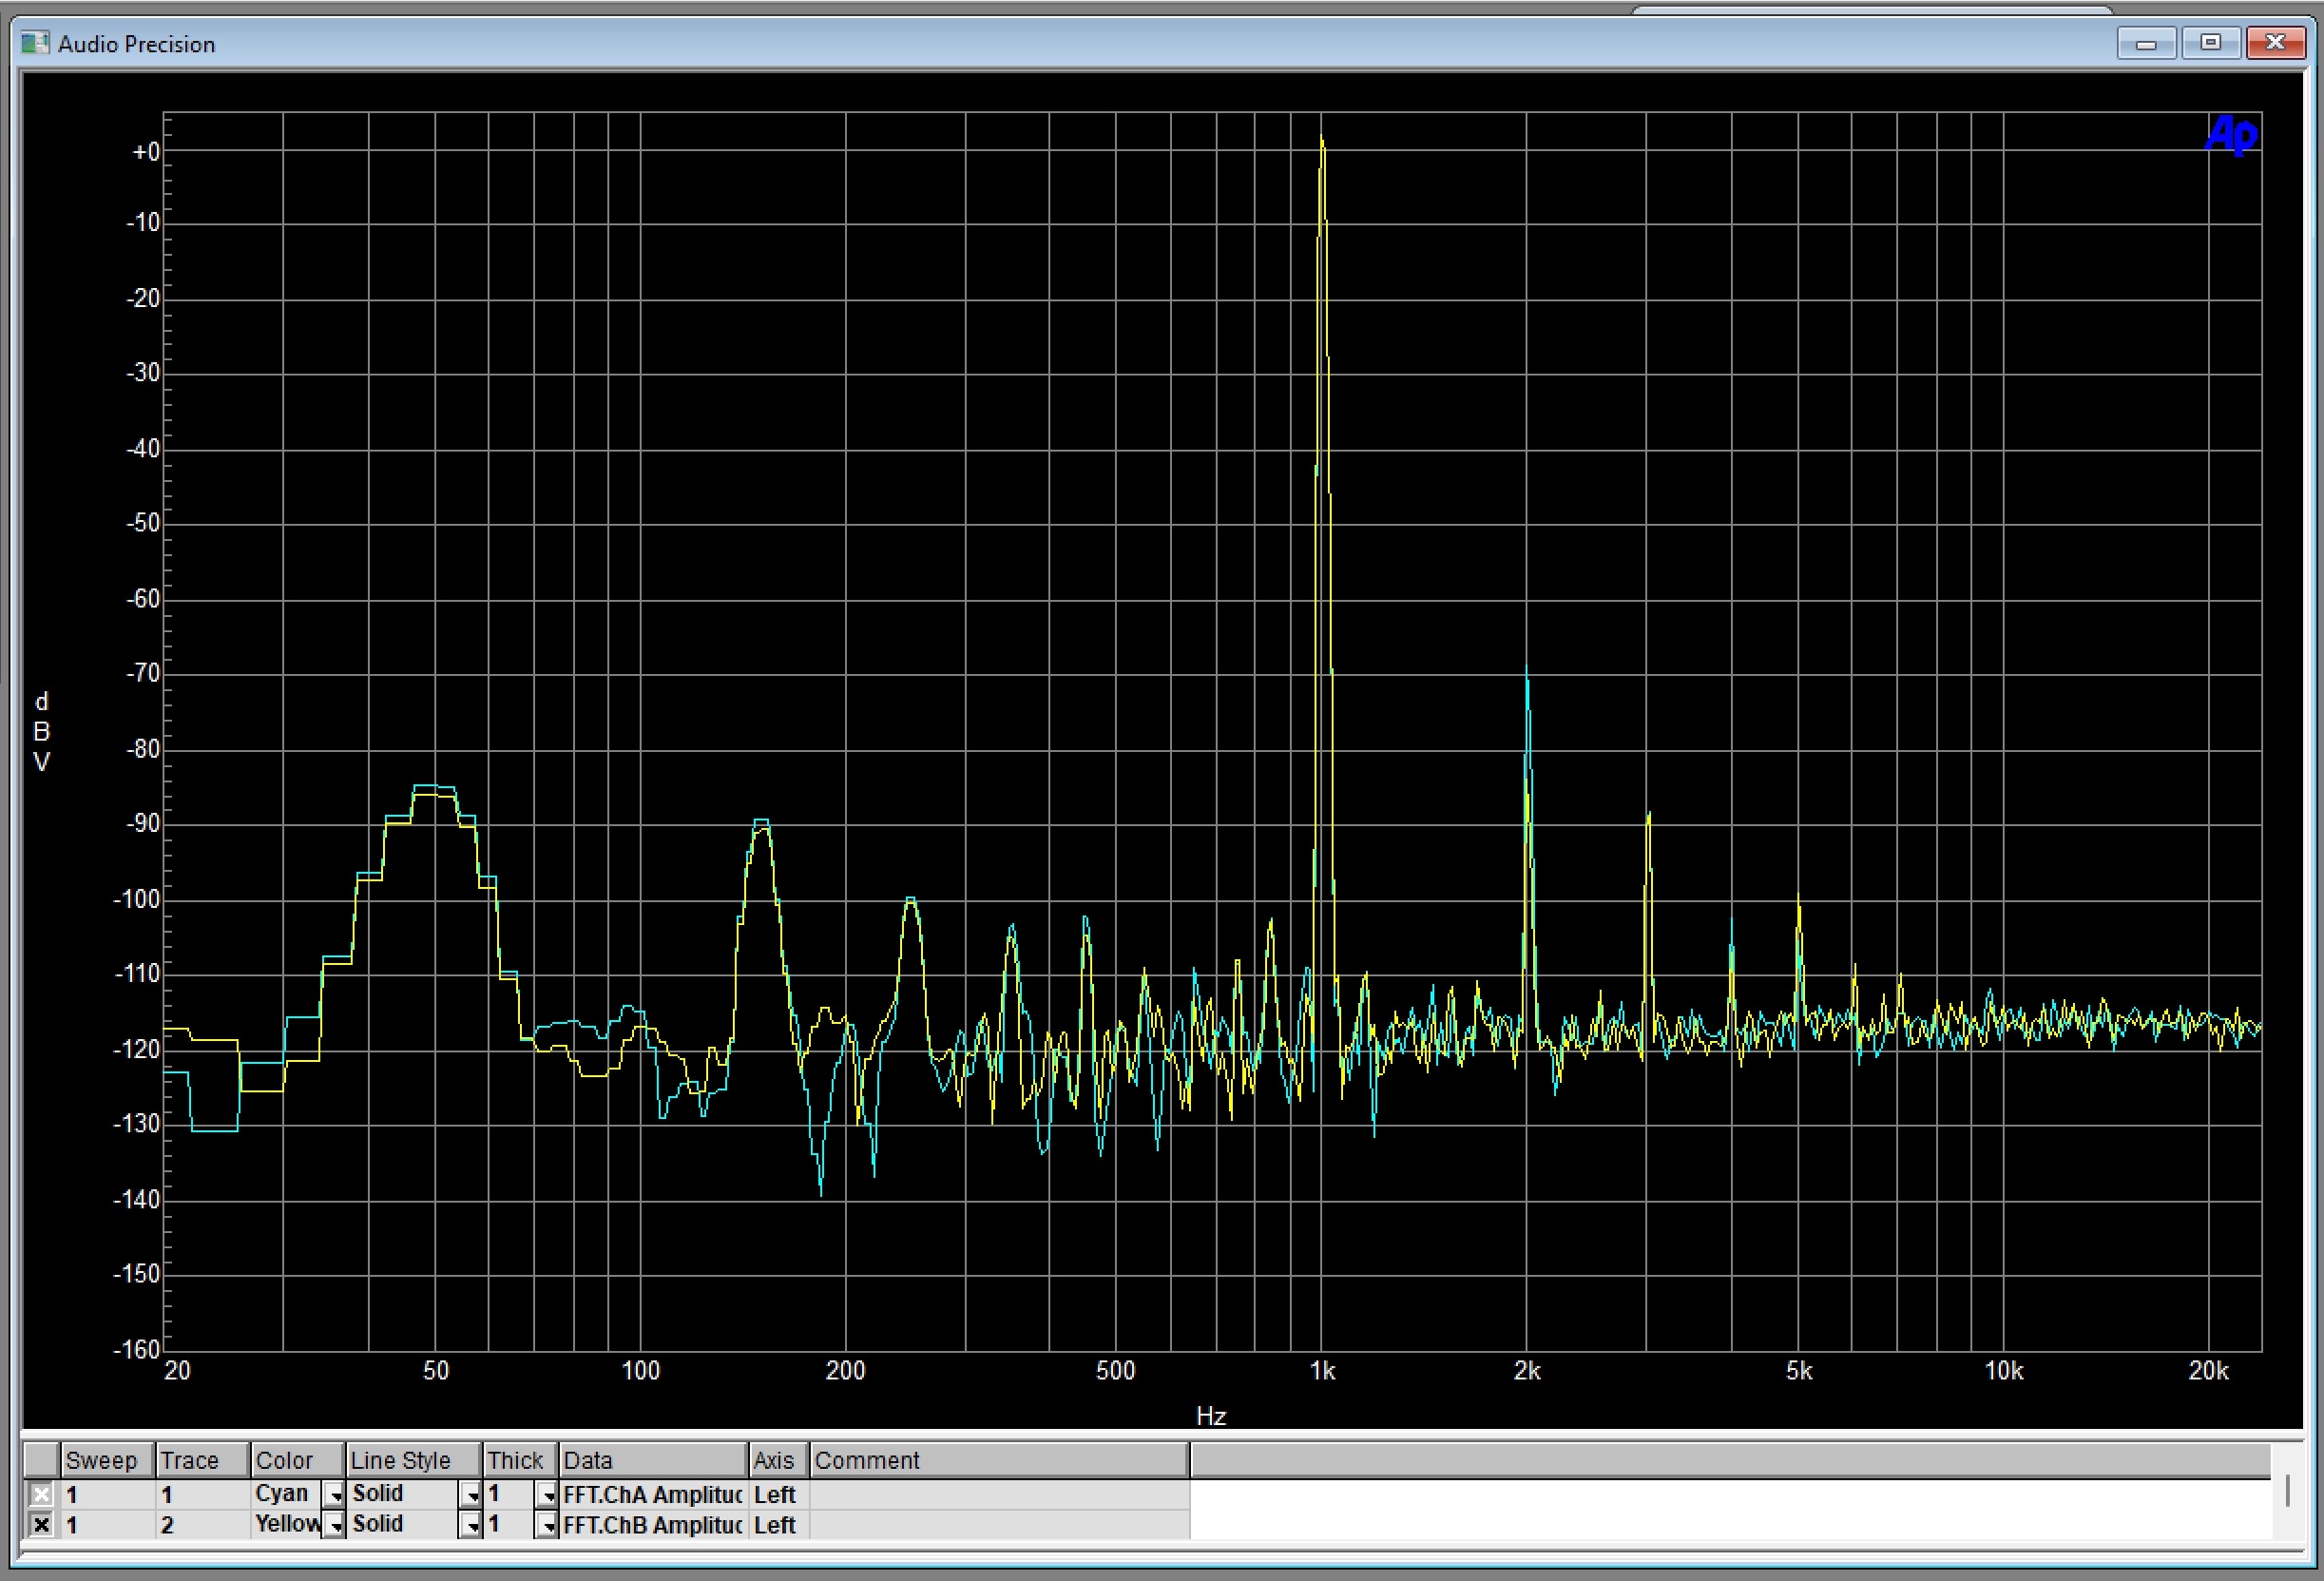Screen dimensions: 2324x1581
Task: Click the Audio Precision title bar icon
Action: coord(34,43)
